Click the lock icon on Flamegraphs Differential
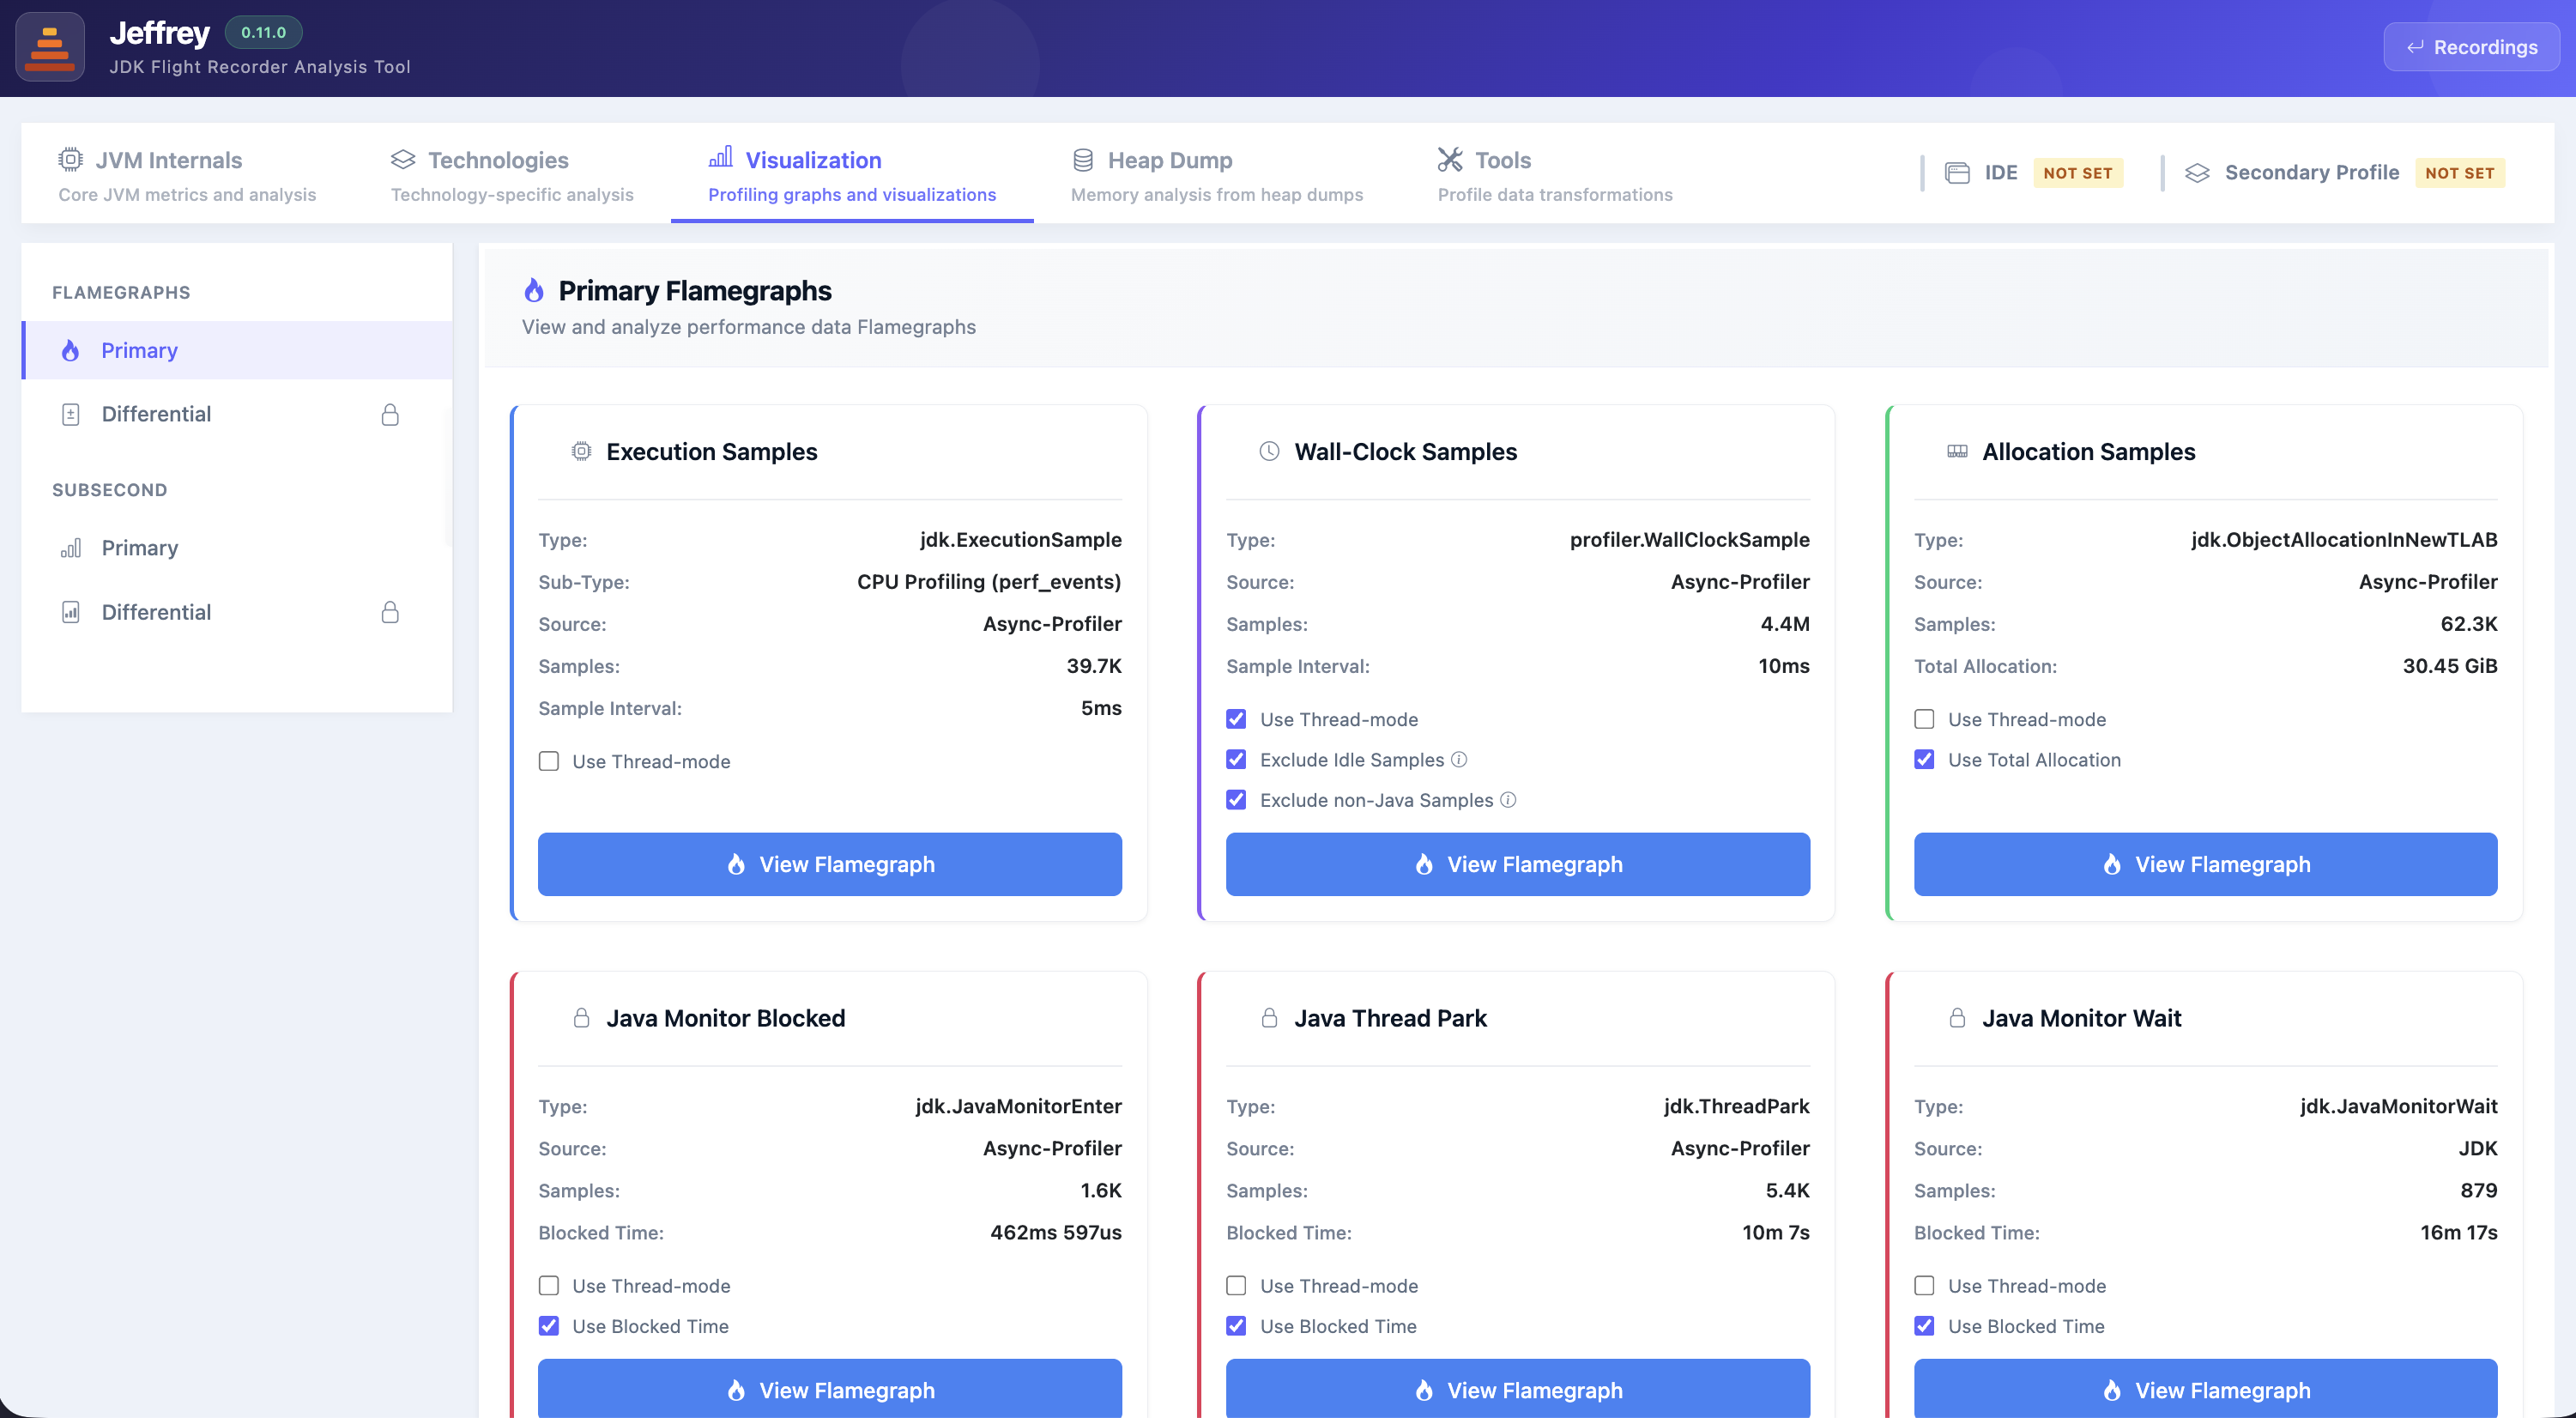Screen dimensions: 2576x1418 (x=390, y=414)
